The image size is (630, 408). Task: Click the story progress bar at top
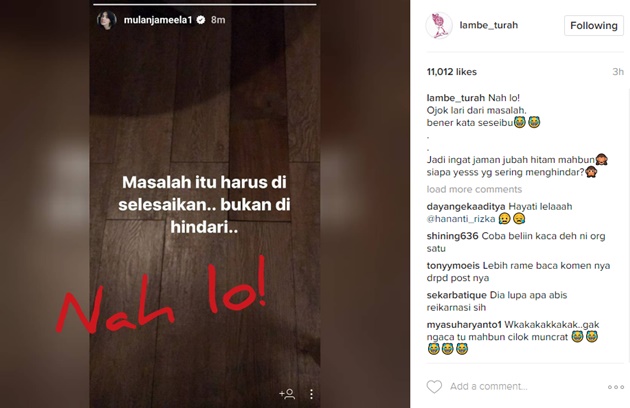click(205, 5)
